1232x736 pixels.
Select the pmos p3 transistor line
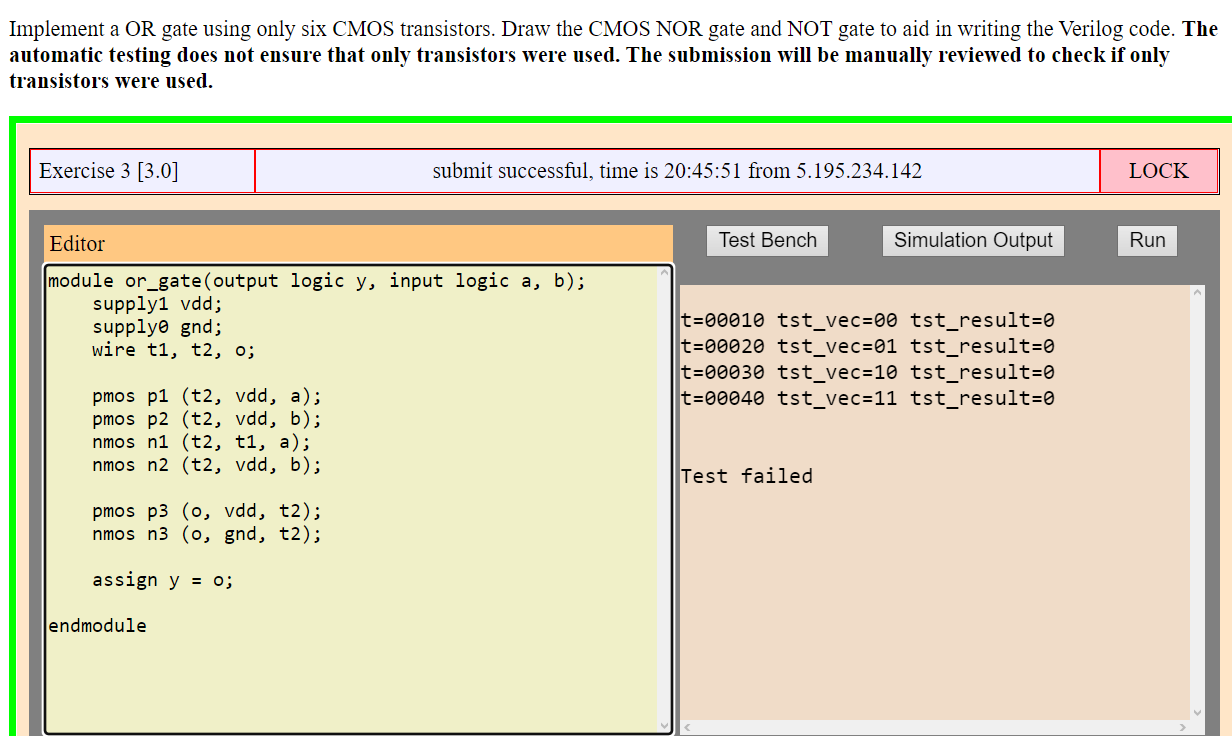(205, 511)
